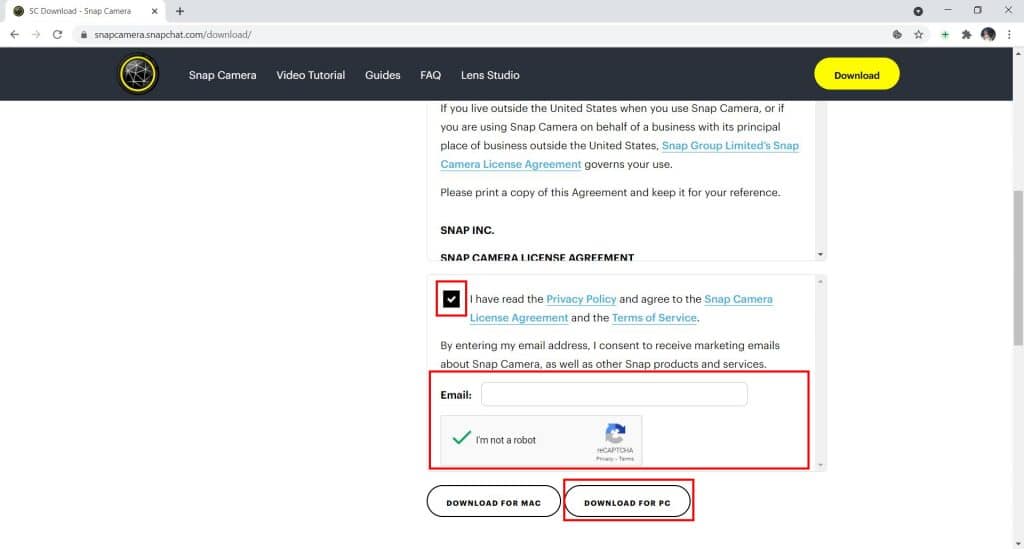Click the I'm not a robot checkmark
Viewport: 1024px width, 549px height.
point(461,438)
